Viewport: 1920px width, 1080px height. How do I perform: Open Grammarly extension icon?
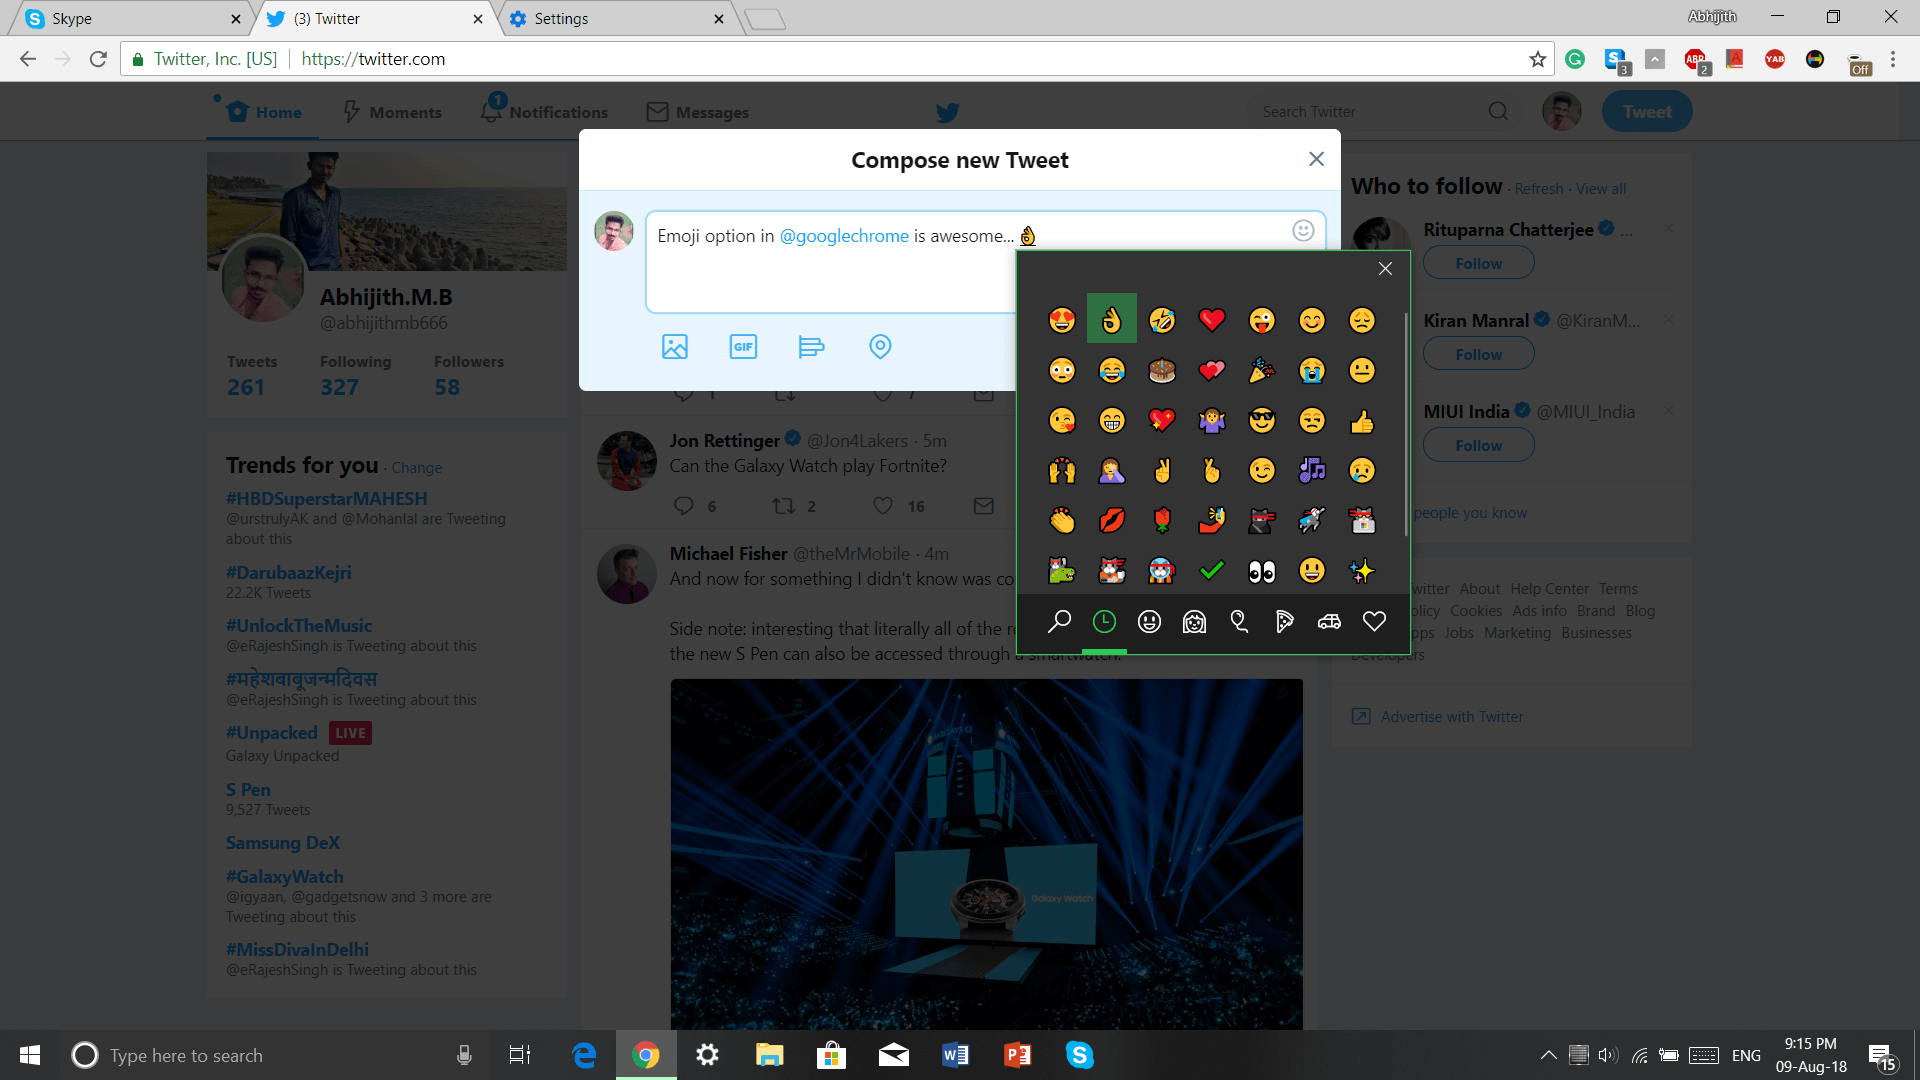(x=1575, y=59)
